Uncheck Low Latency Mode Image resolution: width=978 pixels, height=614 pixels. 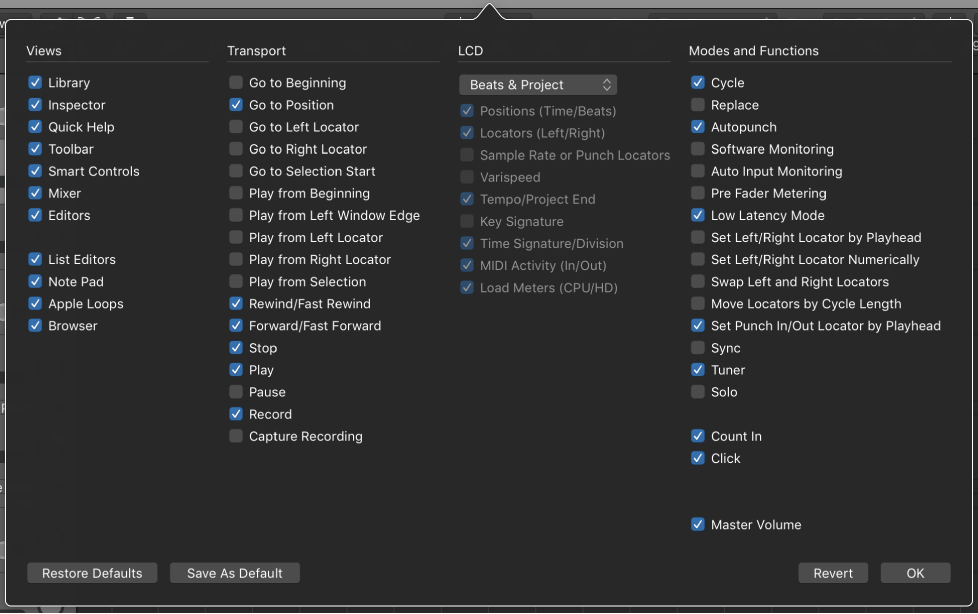(x=698, y=215)
